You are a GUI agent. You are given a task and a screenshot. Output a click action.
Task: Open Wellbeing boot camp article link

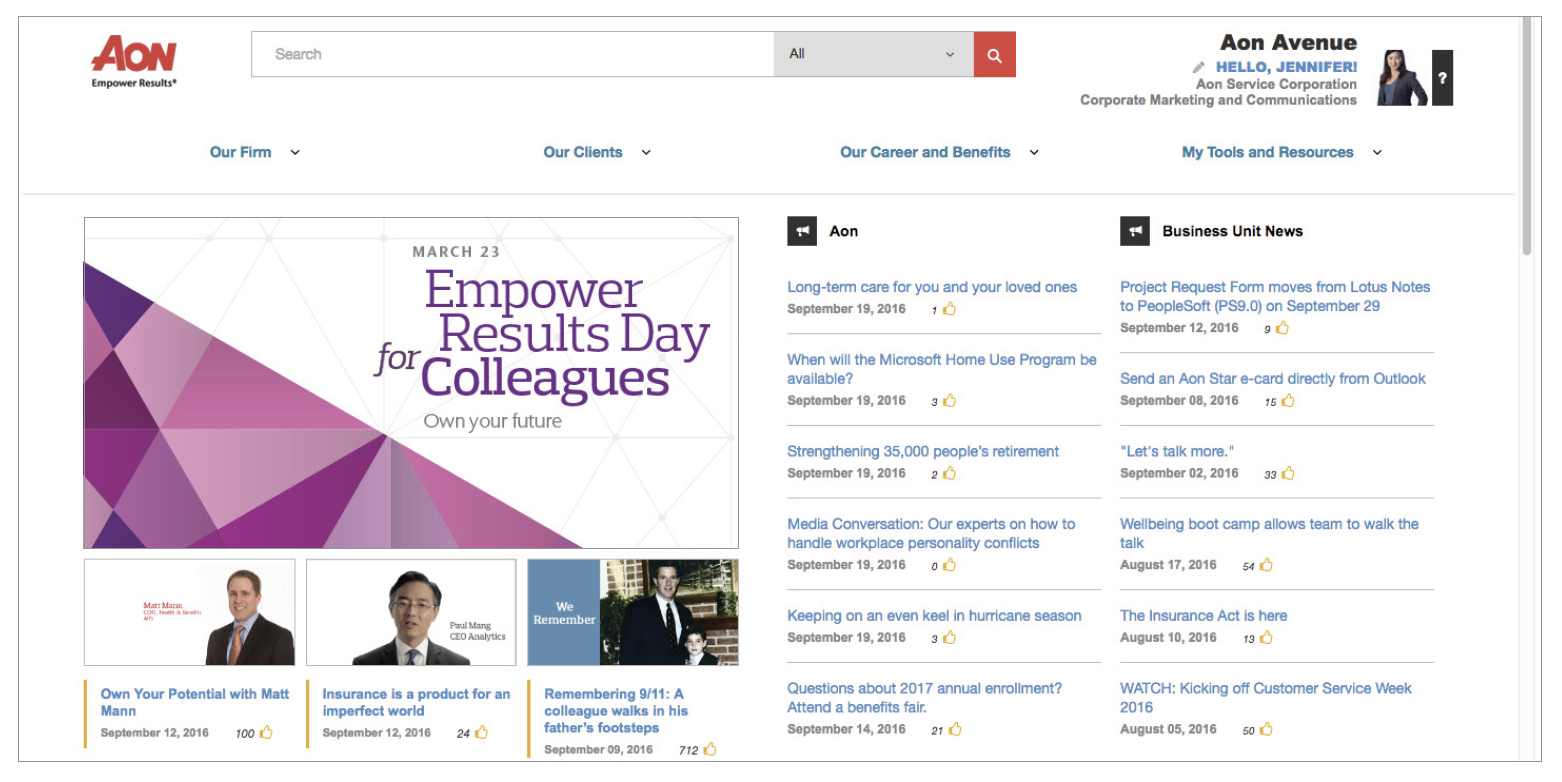[x=1269, y=533]
